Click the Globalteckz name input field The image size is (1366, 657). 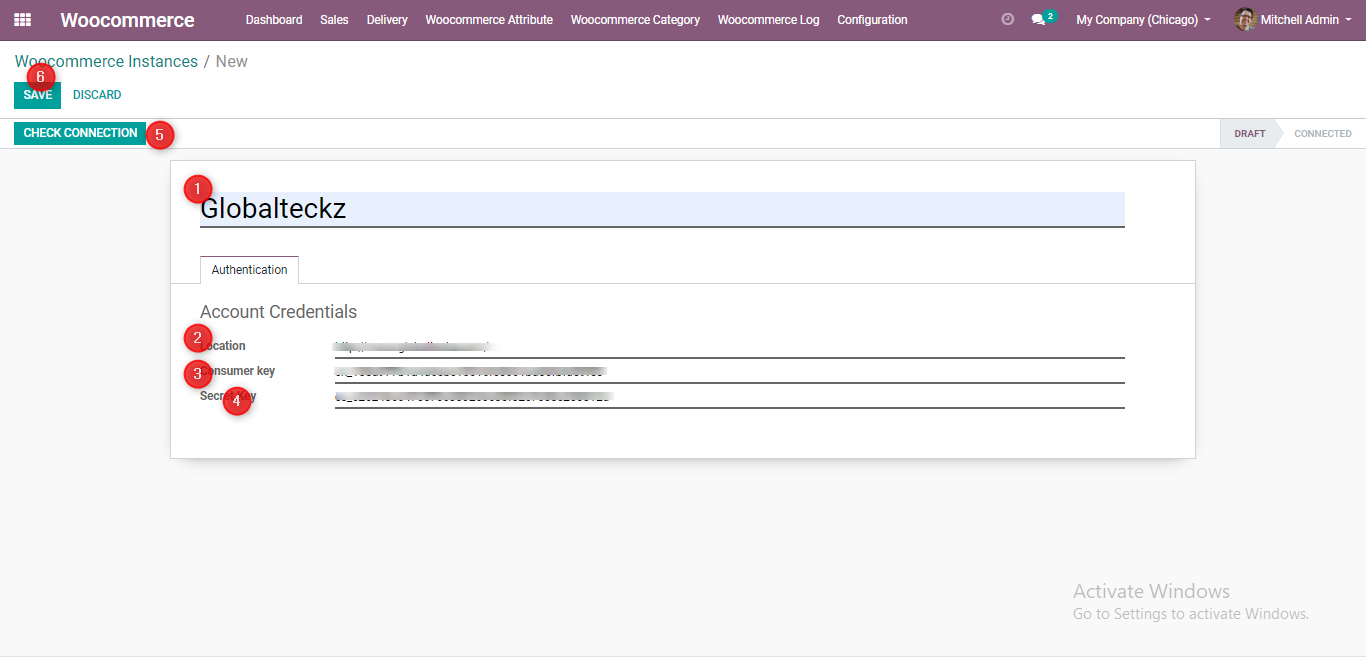coord(661,209)
